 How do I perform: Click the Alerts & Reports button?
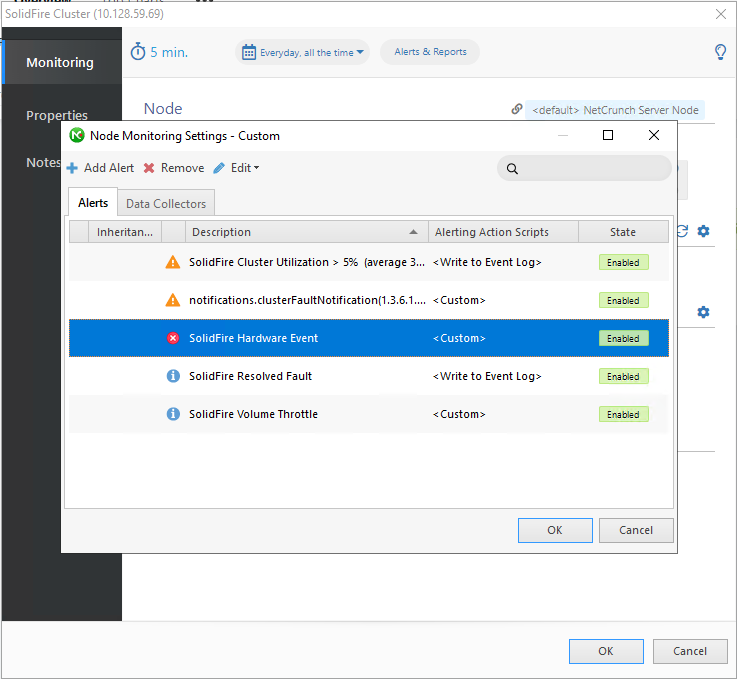point(430,52)
